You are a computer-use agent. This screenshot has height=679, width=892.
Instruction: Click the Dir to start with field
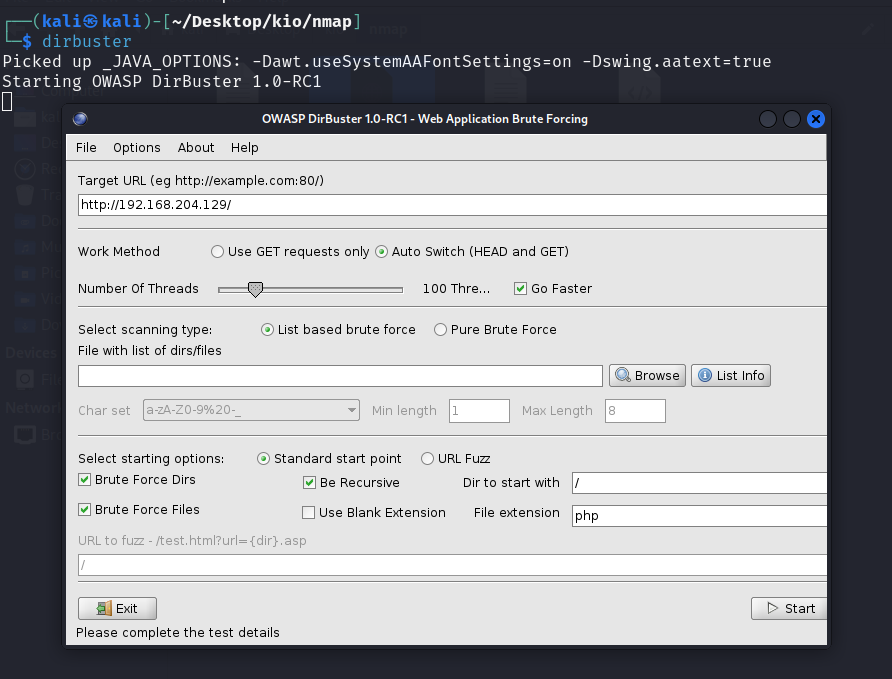click(x=699, y=483)
